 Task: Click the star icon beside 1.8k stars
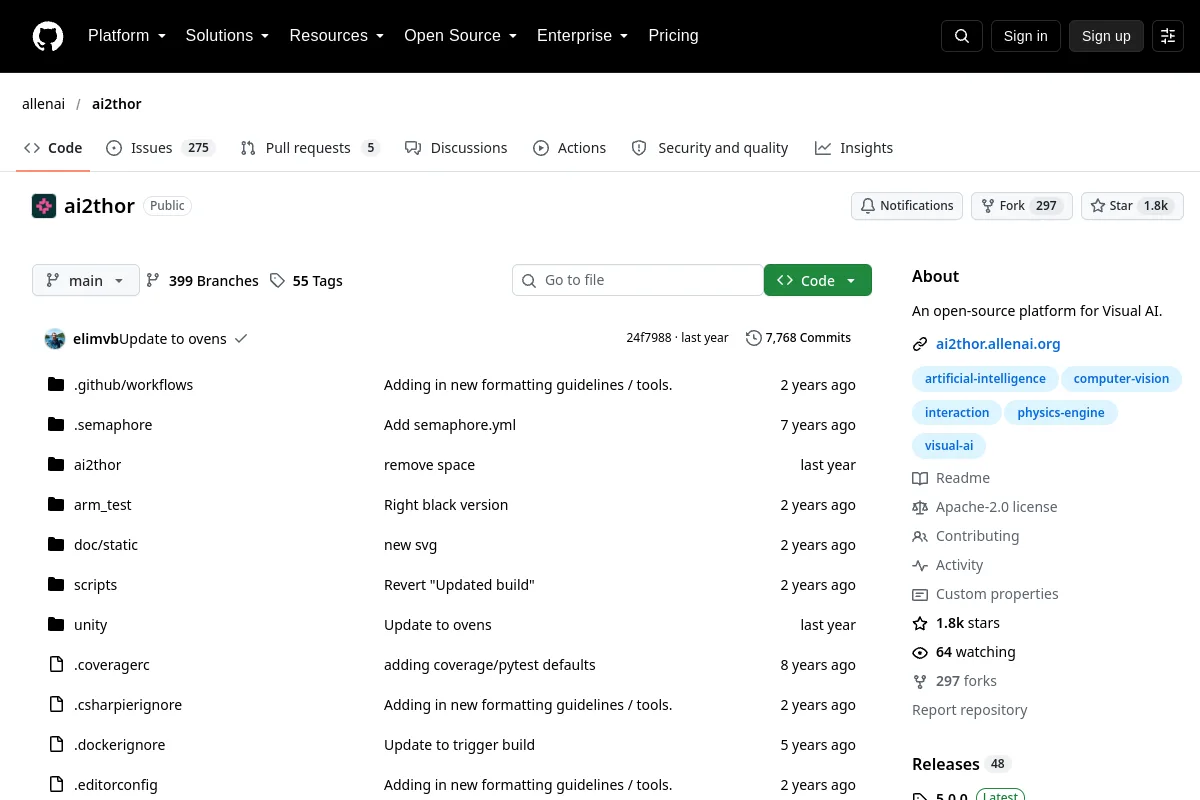pos(920,623)
